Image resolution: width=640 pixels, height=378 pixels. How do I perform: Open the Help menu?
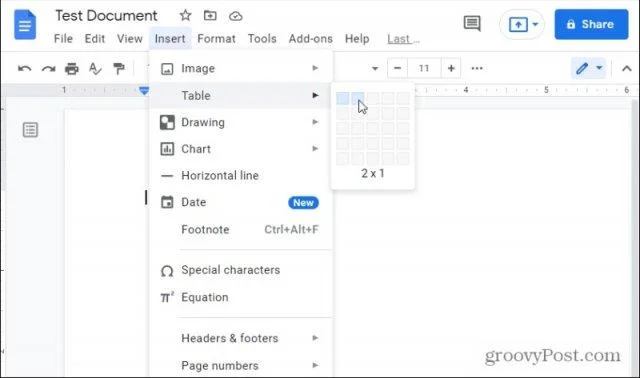pos(357,39)
